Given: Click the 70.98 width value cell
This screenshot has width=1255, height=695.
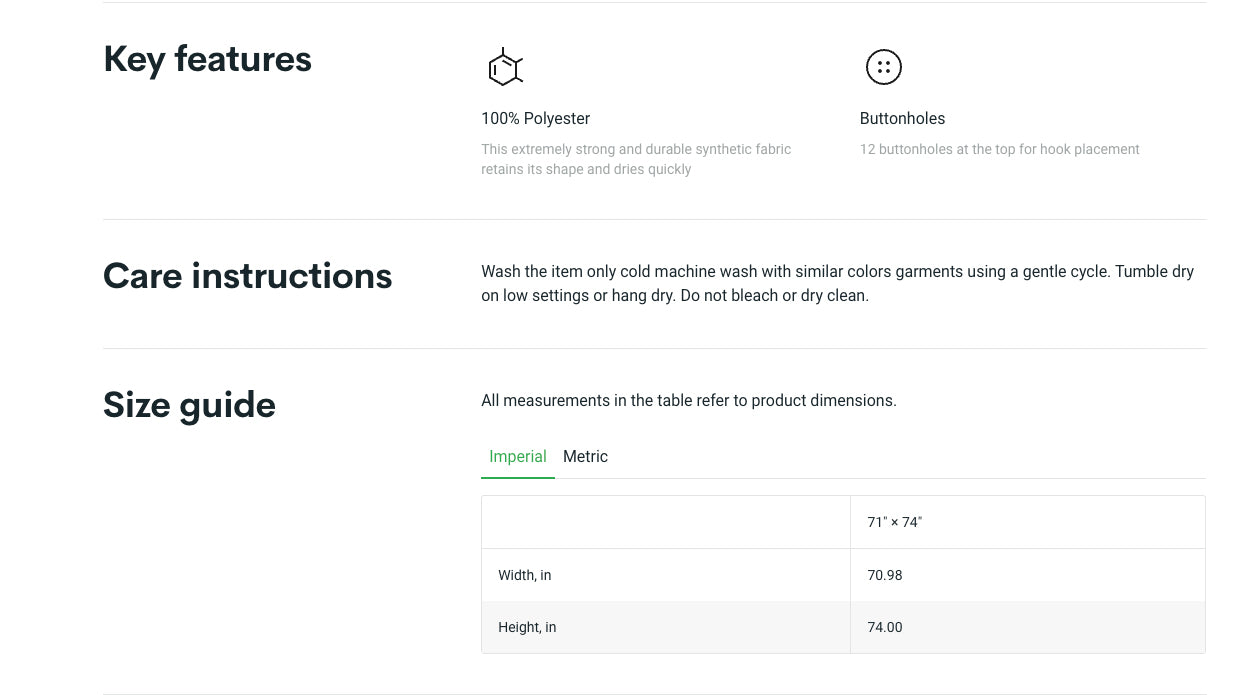Looking at the screenshot, I should [885, 575].
